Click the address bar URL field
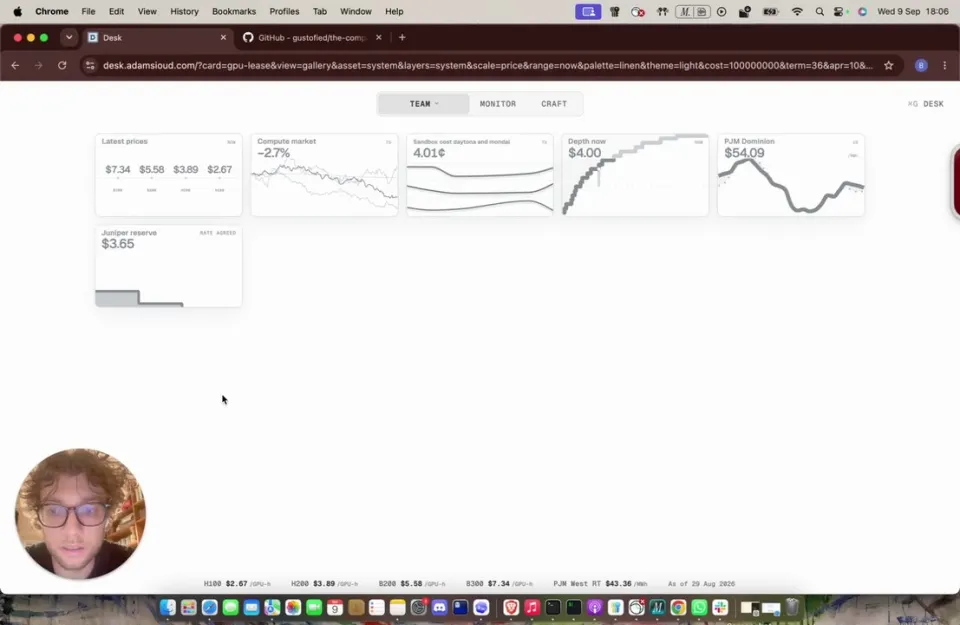Image resolution: width=960 pixels, height=625 pixels. 487,65
